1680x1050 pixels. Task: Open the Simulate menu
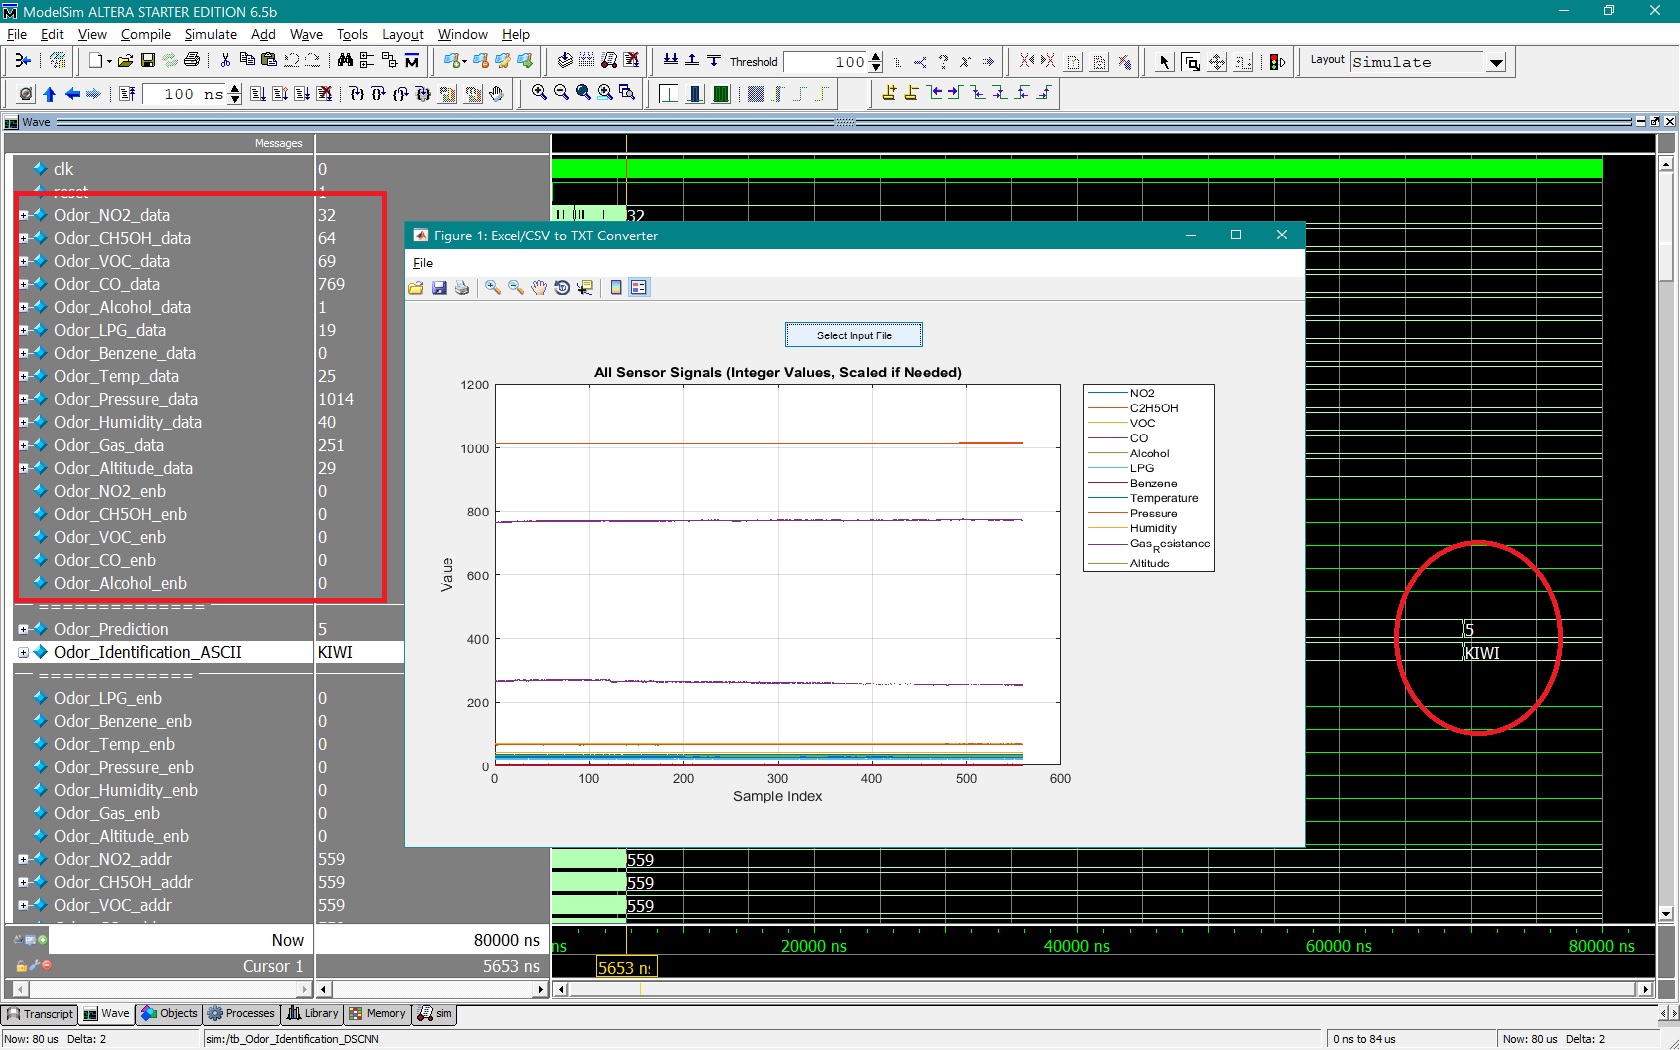click(210, 34)
